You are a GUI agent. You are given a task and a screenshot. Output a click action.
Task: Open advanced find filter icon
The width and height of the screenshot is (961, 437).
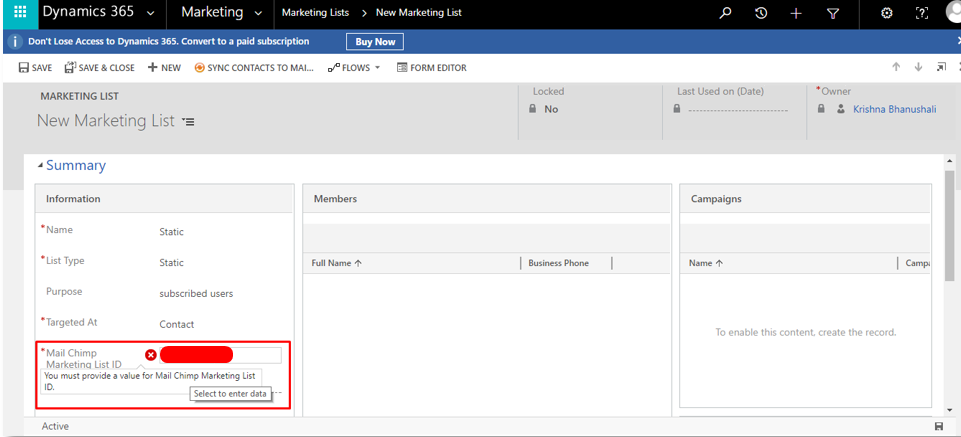coord(832,13)
